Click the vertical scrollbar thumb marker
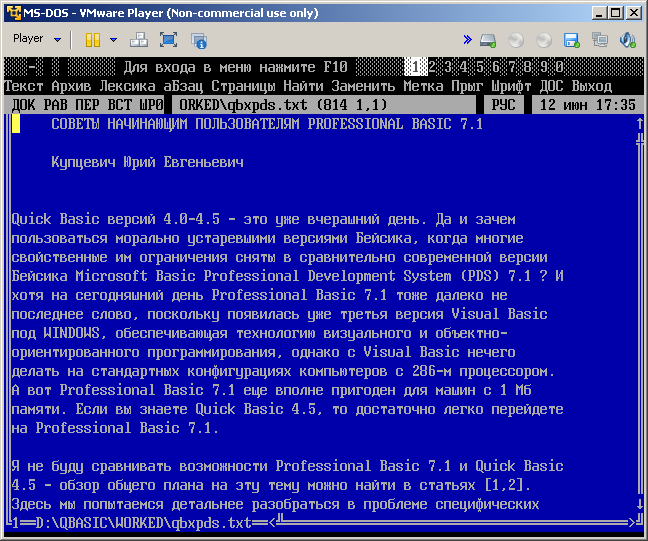This screenshot has height=541, width=648. [640, 142]
